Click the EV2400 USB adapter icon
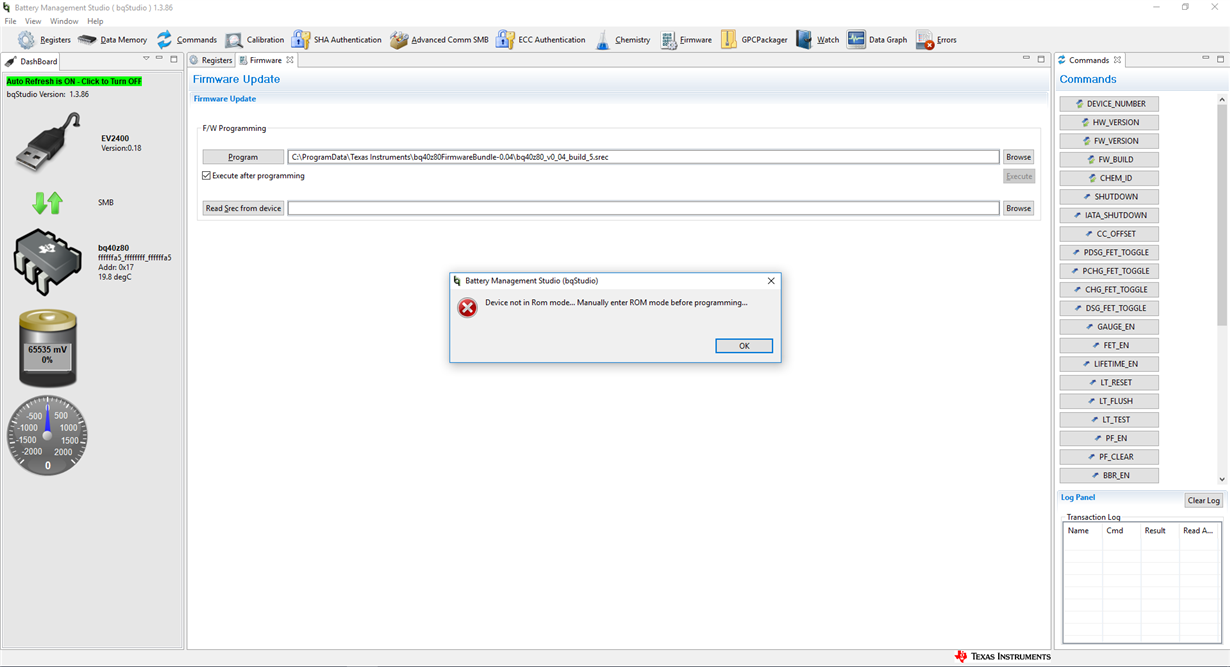Screen dimensions: 1230x667 click(x=48, y=142)
